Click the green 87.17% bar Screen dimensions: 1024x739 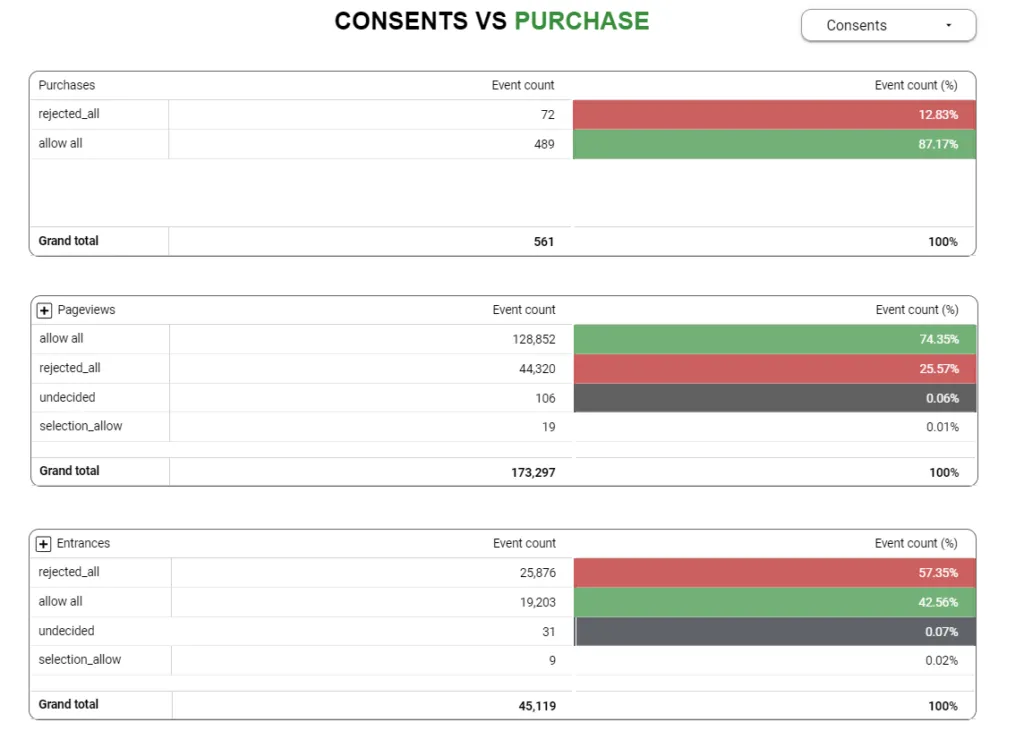point(775,144)
